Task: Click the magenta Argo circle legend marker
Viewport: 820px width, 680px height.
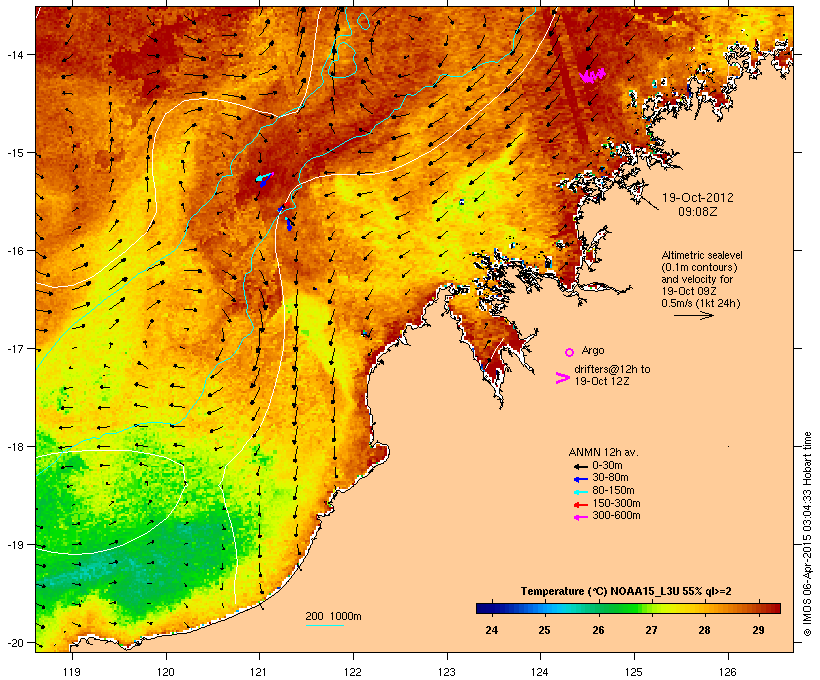Action: tap(570, 352)
